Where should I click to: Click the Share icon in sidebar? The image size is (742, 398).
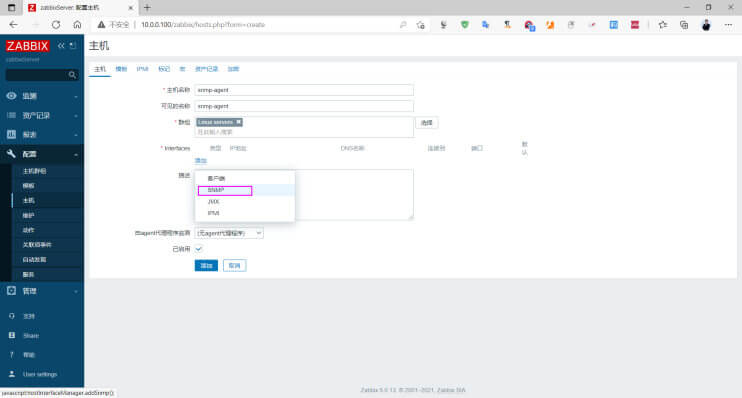coord(12,335)
